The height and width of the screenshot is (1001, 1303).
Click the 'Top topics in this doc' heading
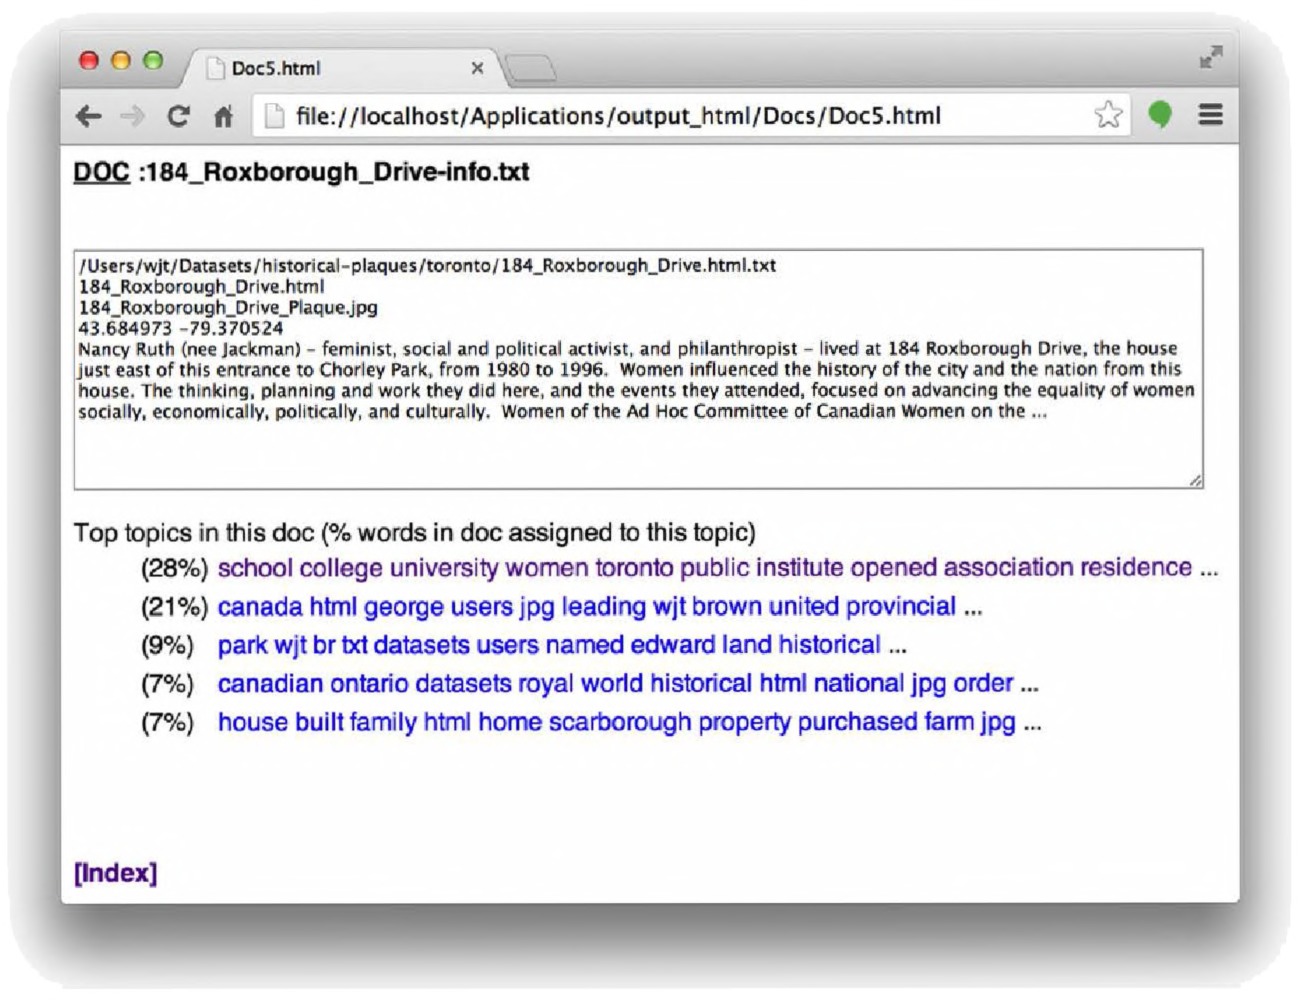coord(415,532)
